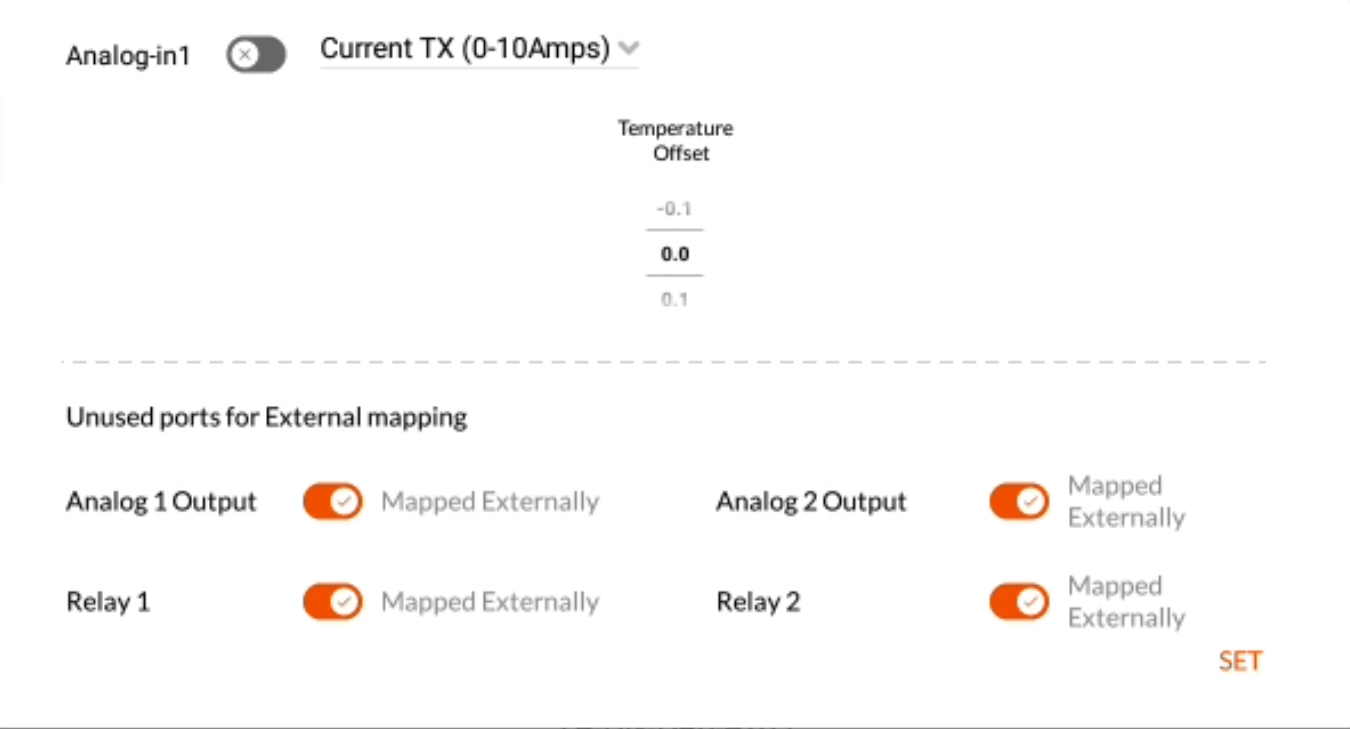This screenshot has width=1350, height=729.
Task: Select 0.1 in the Temperature Offset picker
Action: point(675,299)
